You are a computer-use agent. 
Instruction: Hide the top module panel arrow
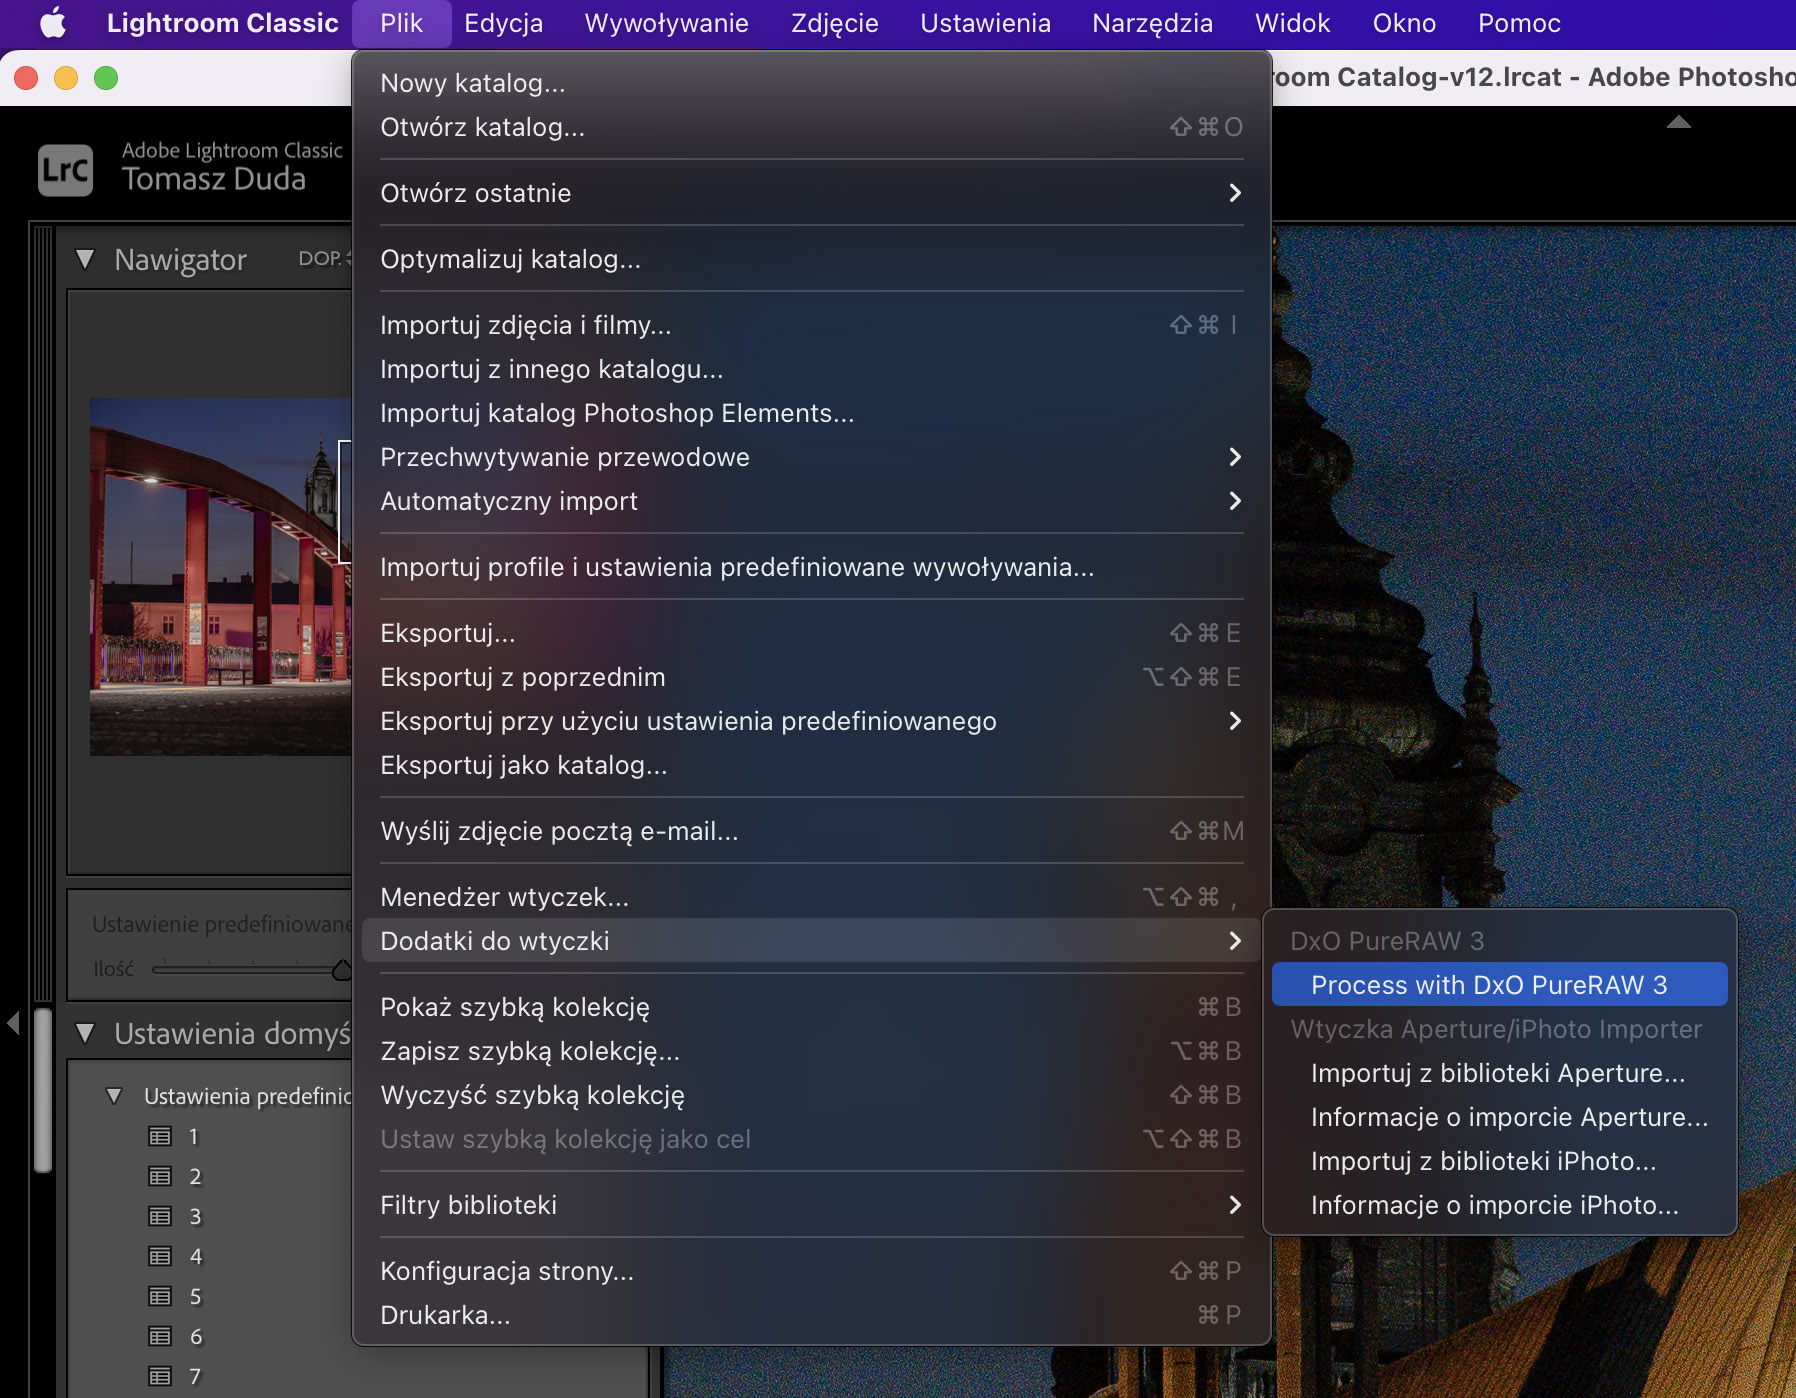[1679, 122]
